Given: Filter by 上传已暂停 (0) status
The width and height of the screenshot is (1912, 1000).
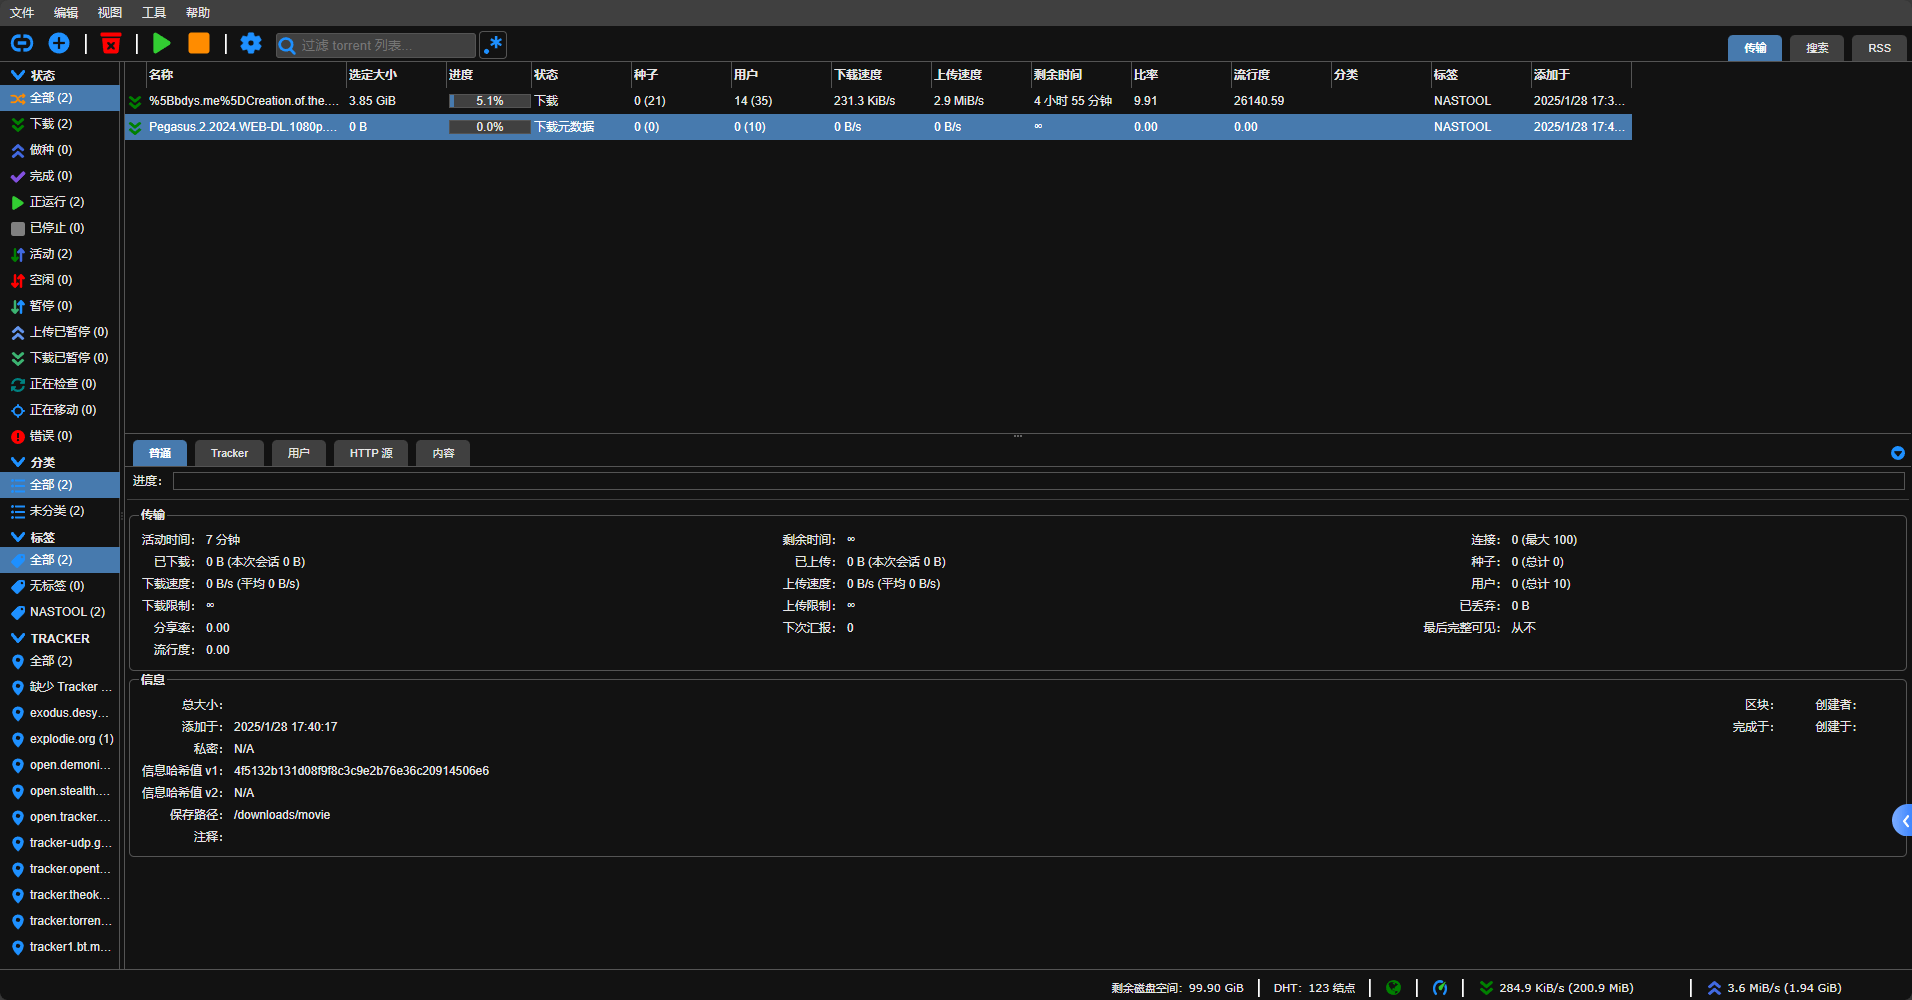Looking at the screenshot, I should 59,332.
